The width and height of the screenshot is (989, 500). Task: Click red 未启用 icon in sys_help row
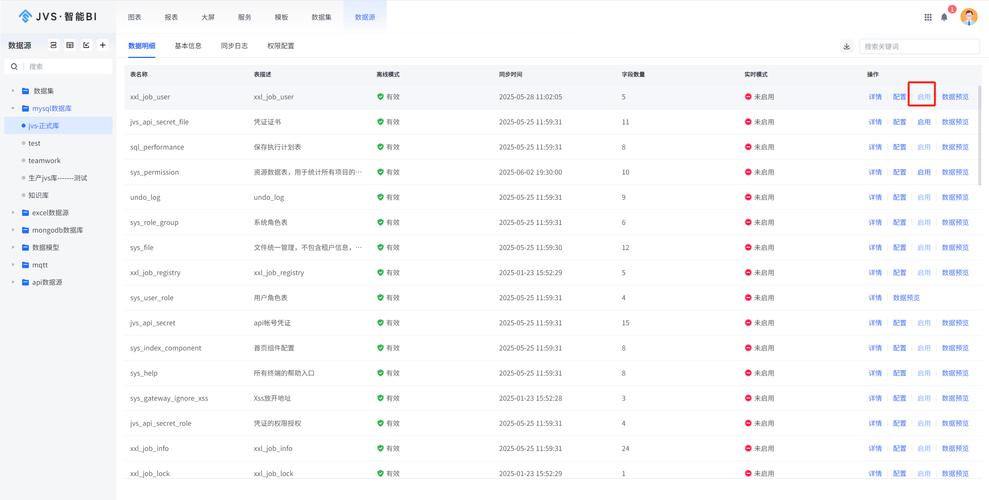[748, 373]
